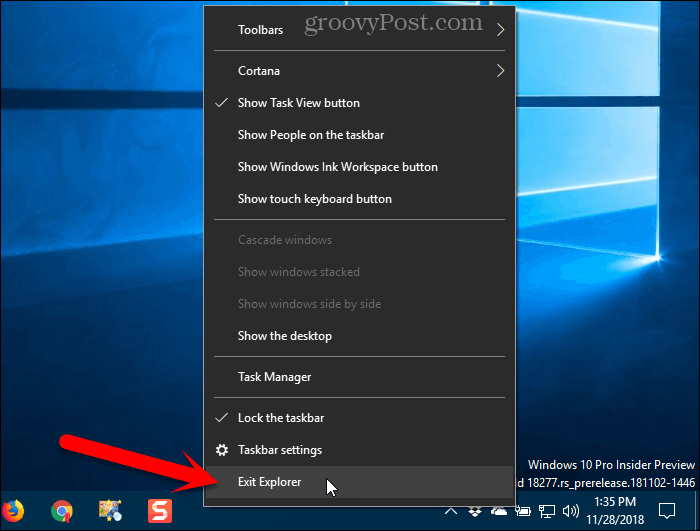Open the 1:35 PM clock and calendar
This screenshot has width=700, height=531.
click(x=615, y=510)
